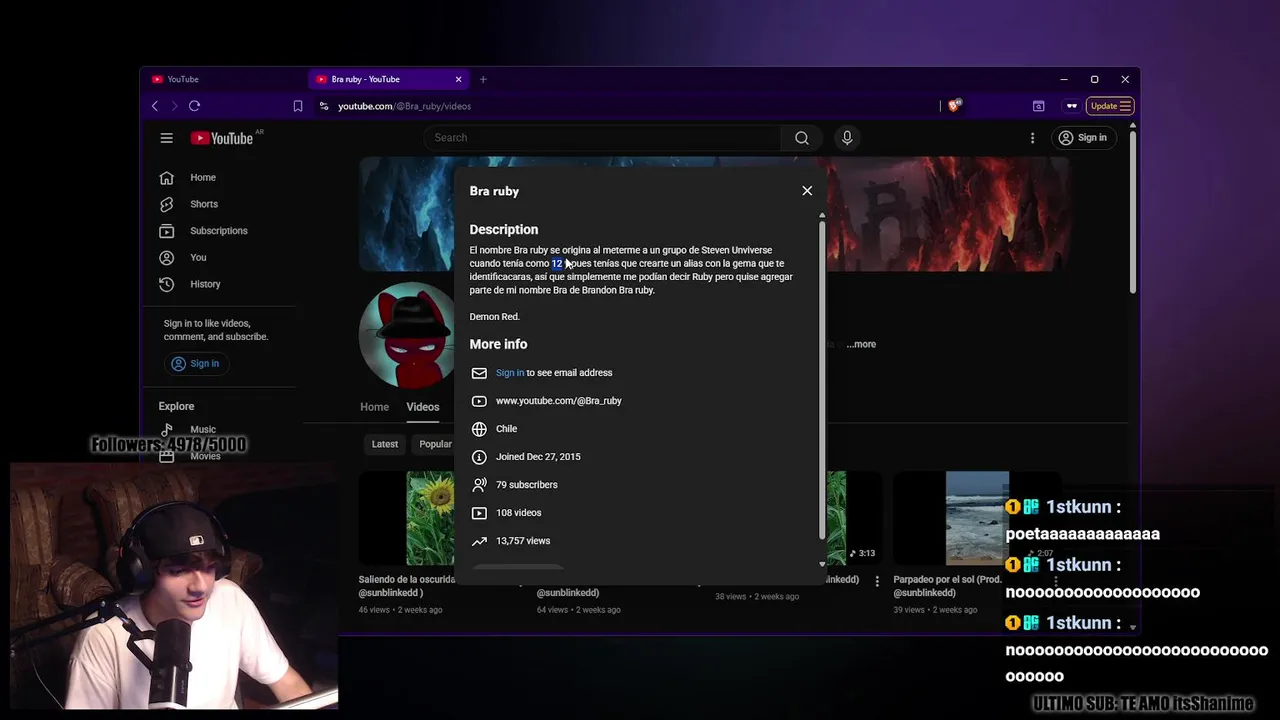This screenshot has height=720, width=1280.
Task: Click videos count play icon
Action: click(479, 513)
